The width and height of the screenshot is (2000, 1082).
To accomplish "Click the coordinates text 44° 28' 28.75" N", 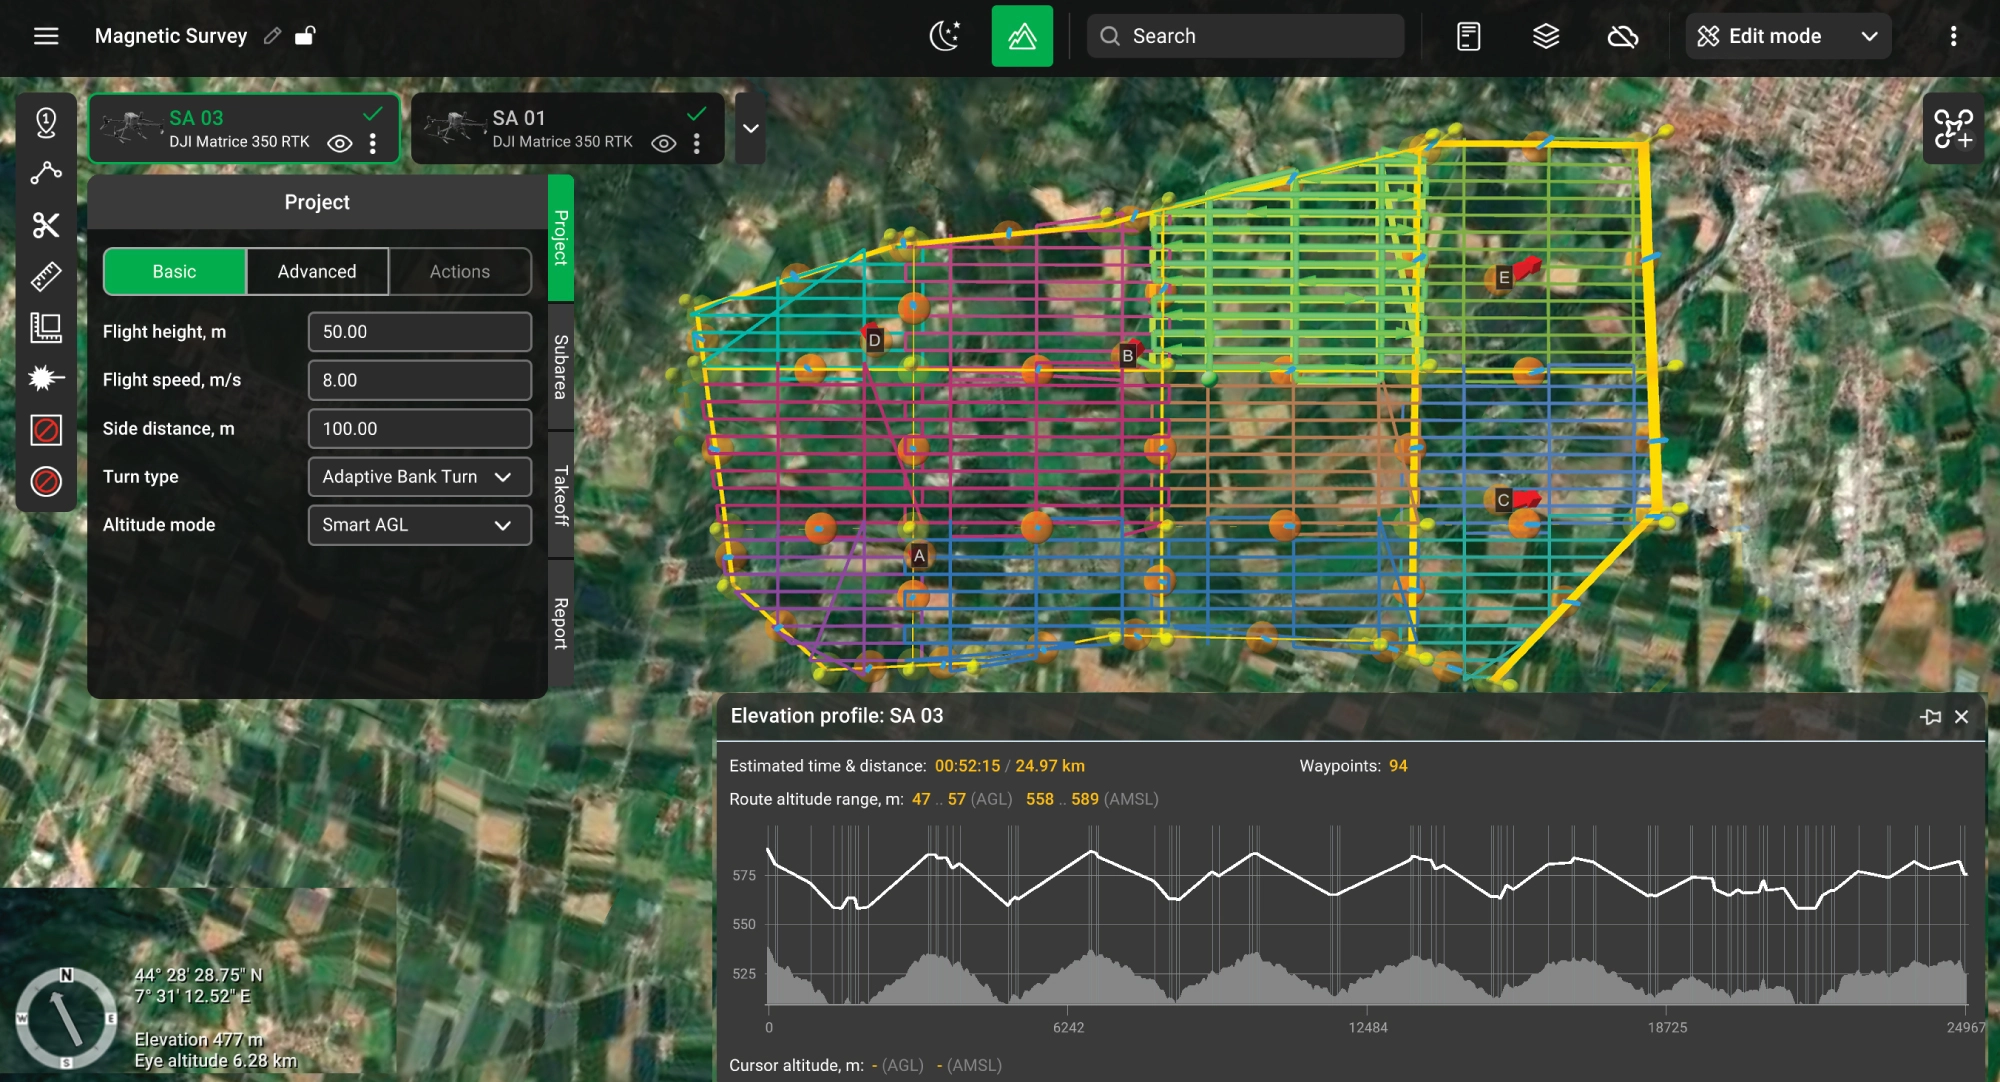I will tap(199, 975).
